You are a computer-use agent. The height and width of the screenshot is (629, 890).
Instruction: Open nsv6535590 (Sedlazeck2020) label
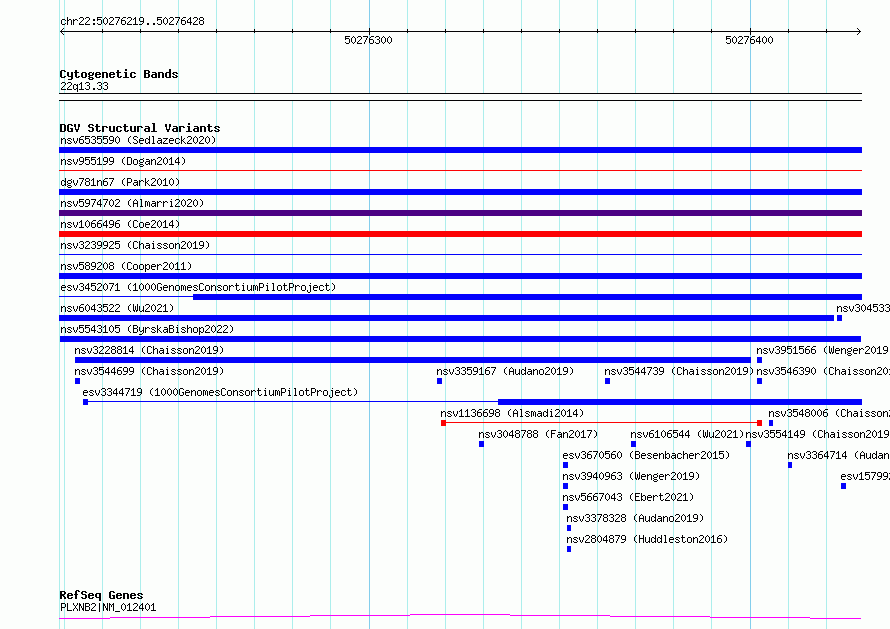138,140
